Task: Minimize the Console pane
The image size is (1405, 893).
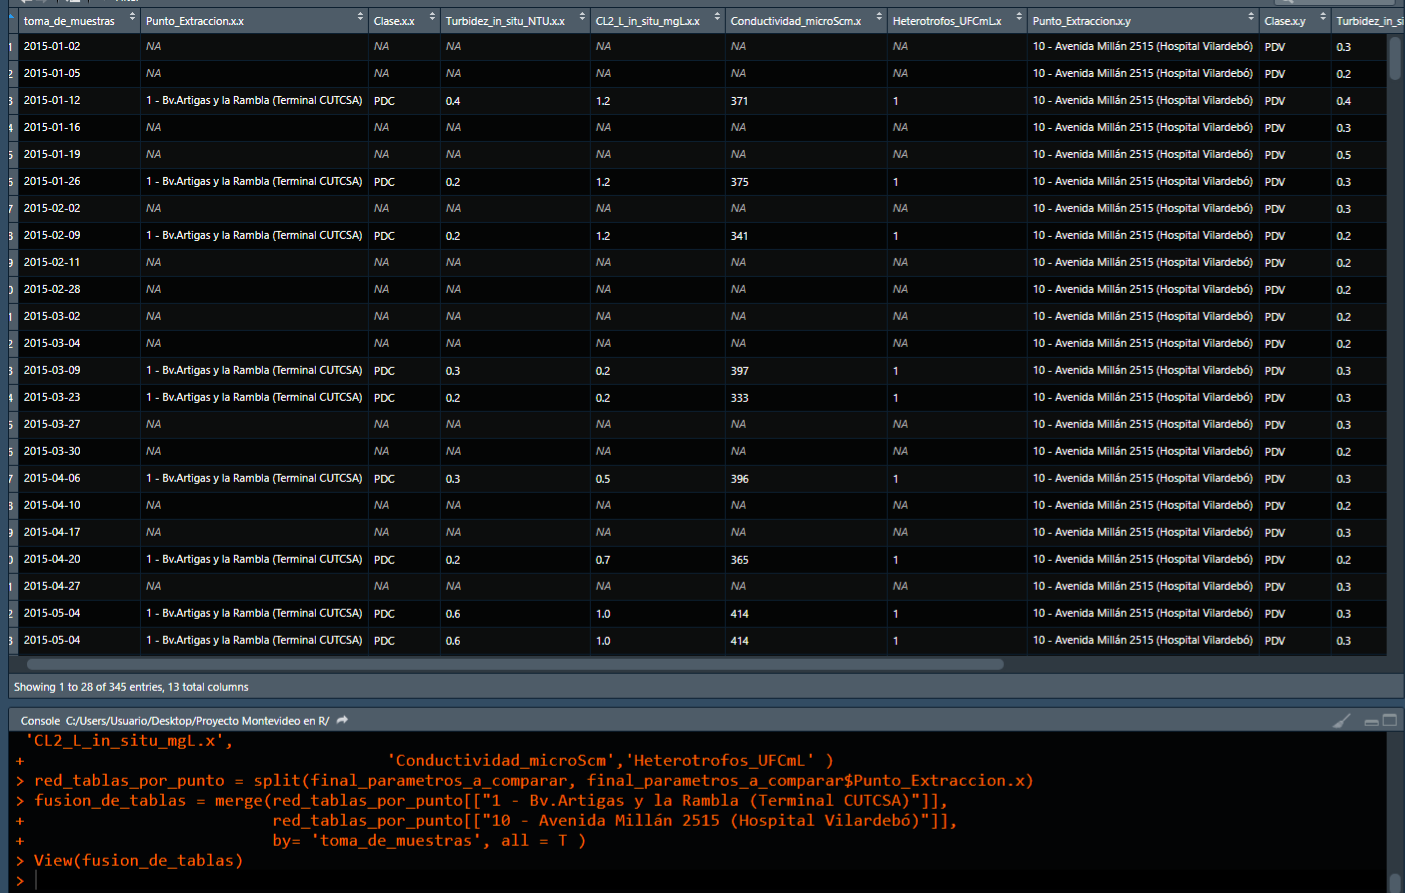Action: (1372, 721)
